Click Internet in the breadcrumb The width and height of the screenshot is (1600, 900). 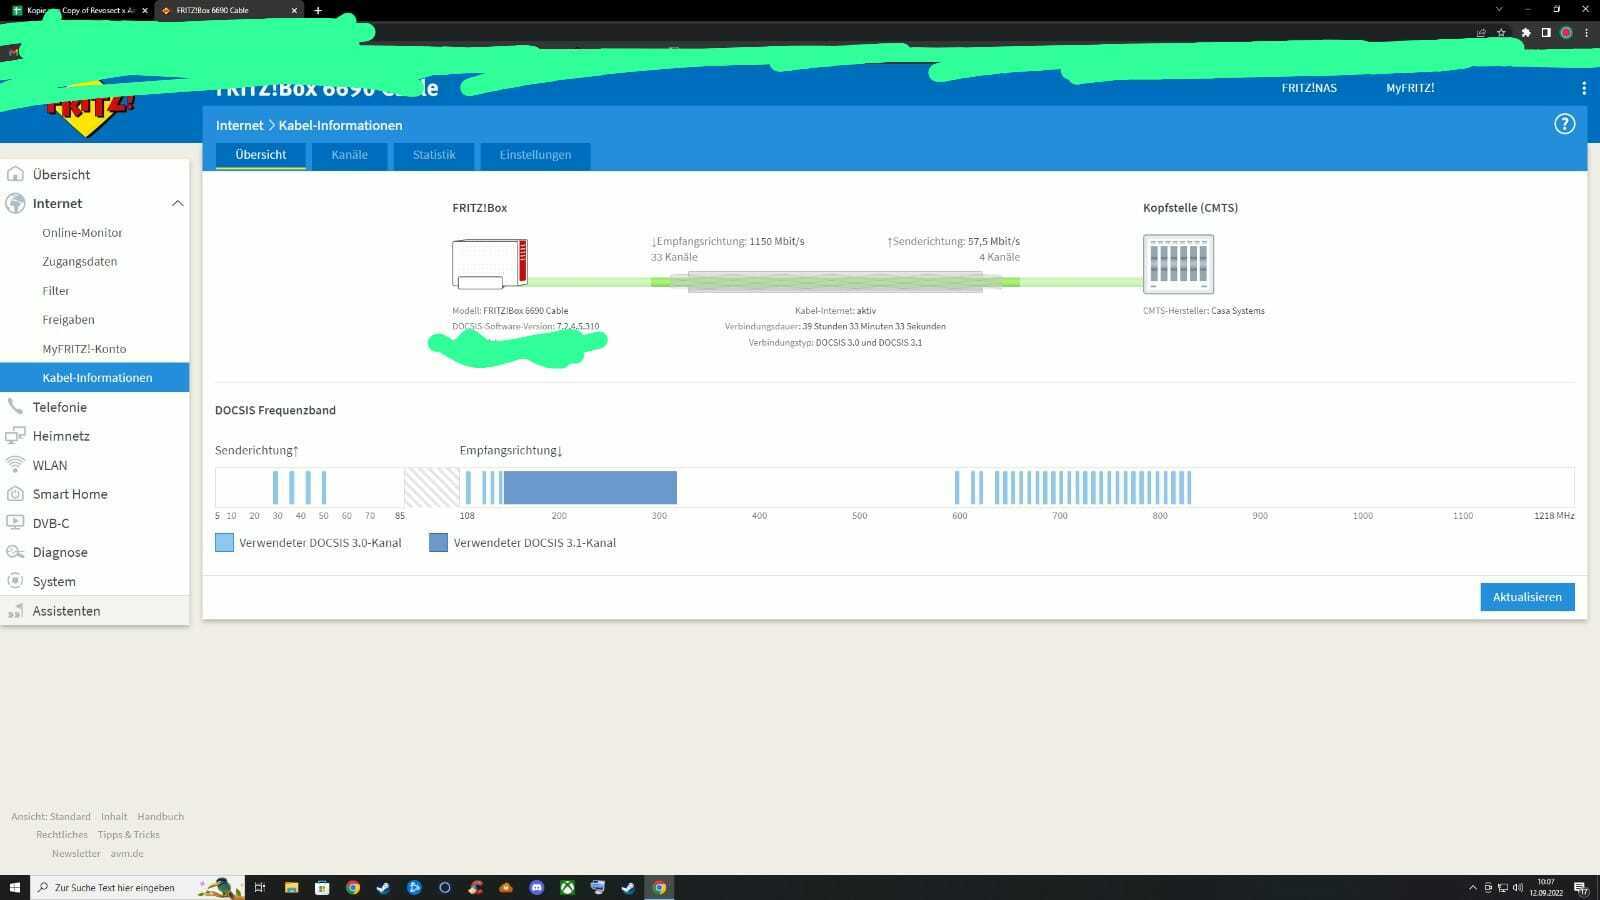(240, 125)
